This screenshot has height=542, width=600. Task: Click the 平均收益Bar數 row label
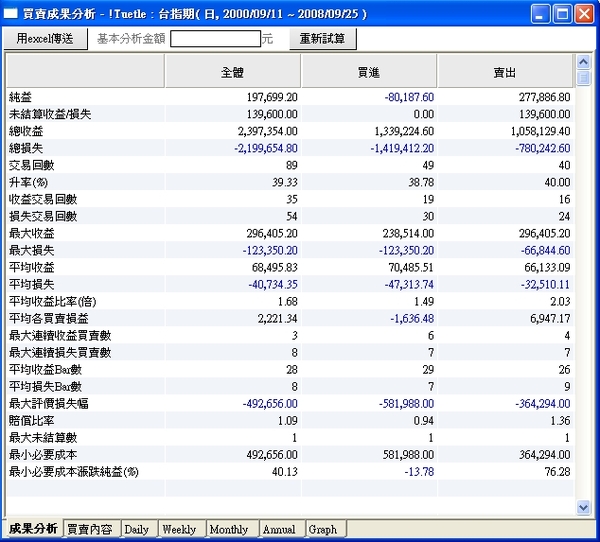click(x=46, y=369)
